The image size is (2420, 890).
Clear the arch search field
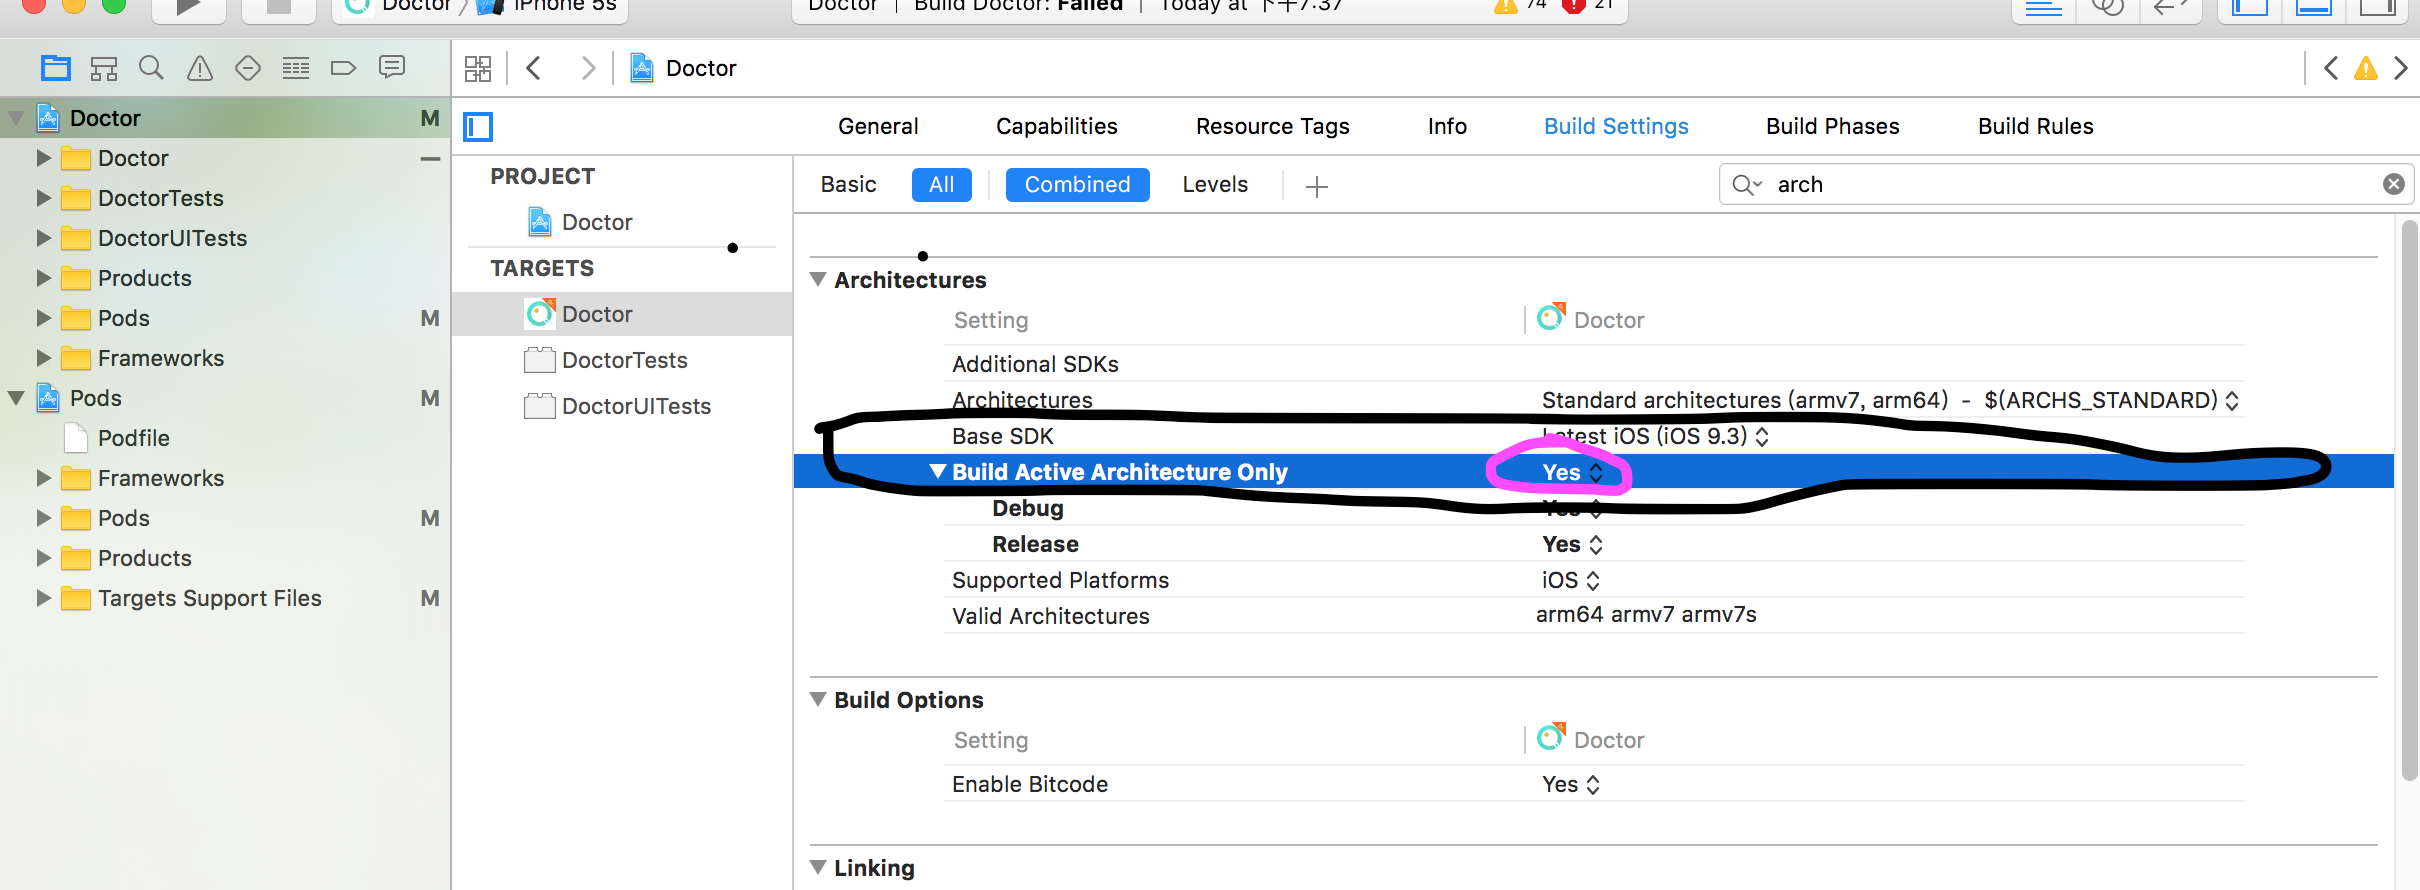2394,184
